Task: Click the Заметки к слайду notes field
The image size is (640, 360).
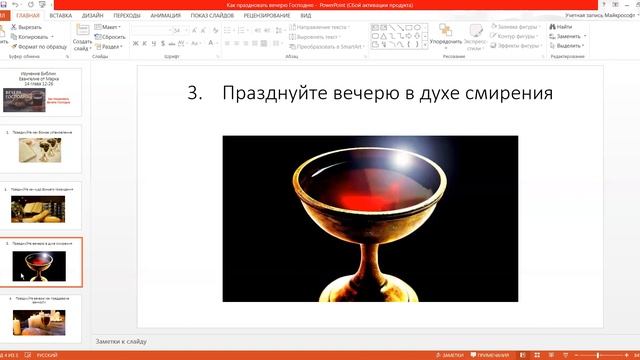Action: click(x=121, y=341)
